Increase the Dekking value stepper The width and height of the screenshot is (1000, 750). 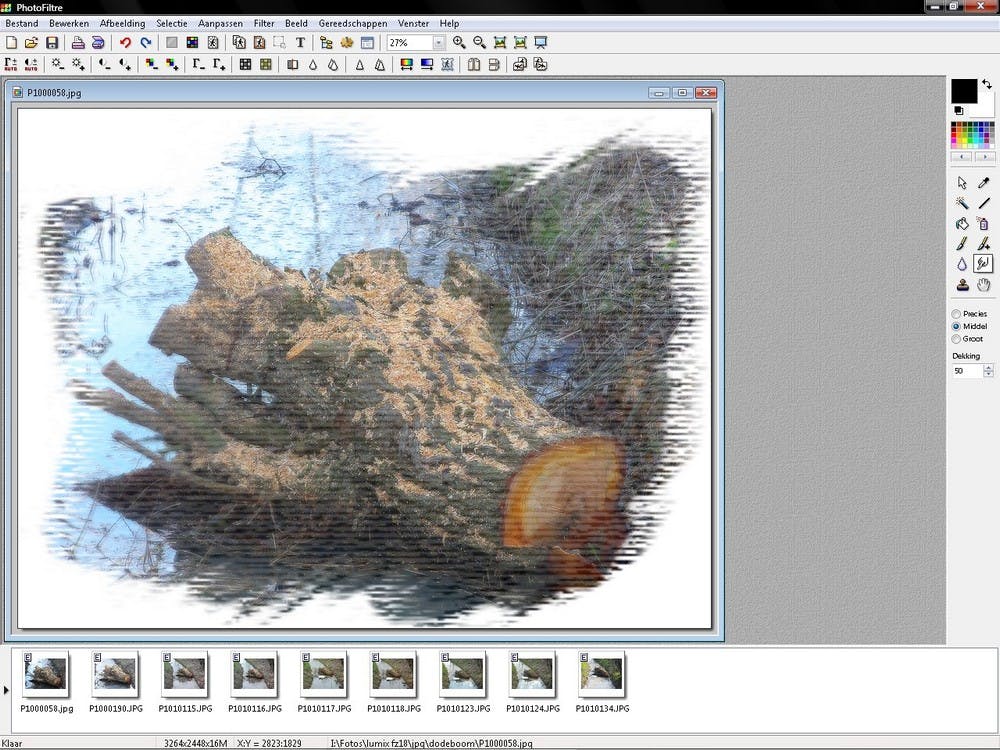pyautogui.click(x=988, y=367)
